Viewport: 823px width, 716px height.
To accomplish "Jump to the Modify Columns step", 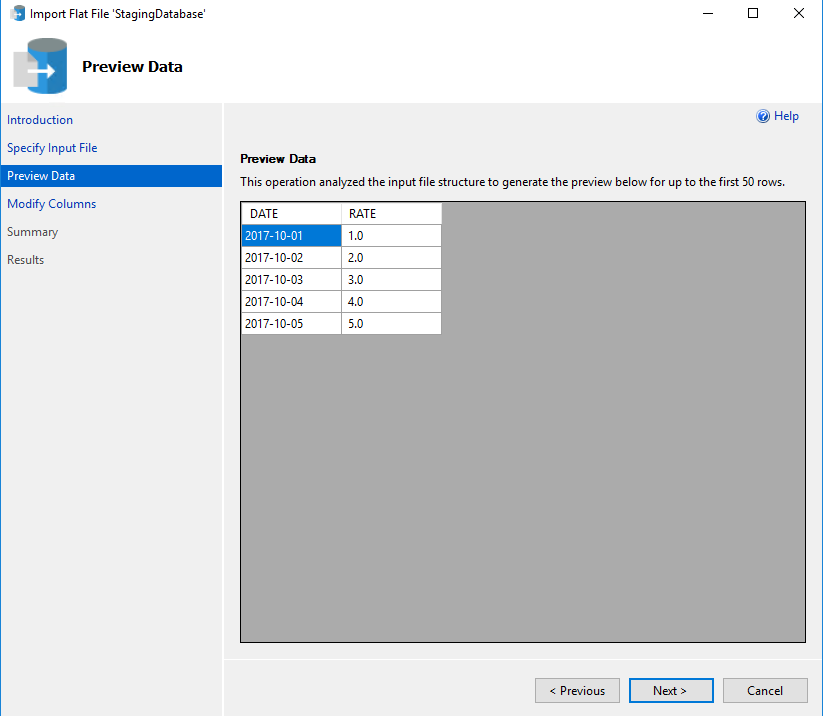I will 51,204.
